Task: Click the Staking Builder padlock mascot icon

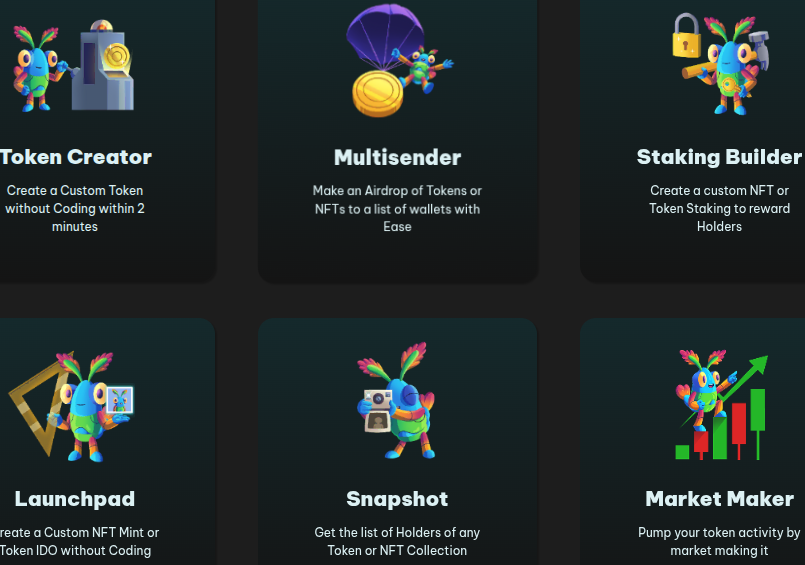Action: pyautogui.click(x=721, y=64)
